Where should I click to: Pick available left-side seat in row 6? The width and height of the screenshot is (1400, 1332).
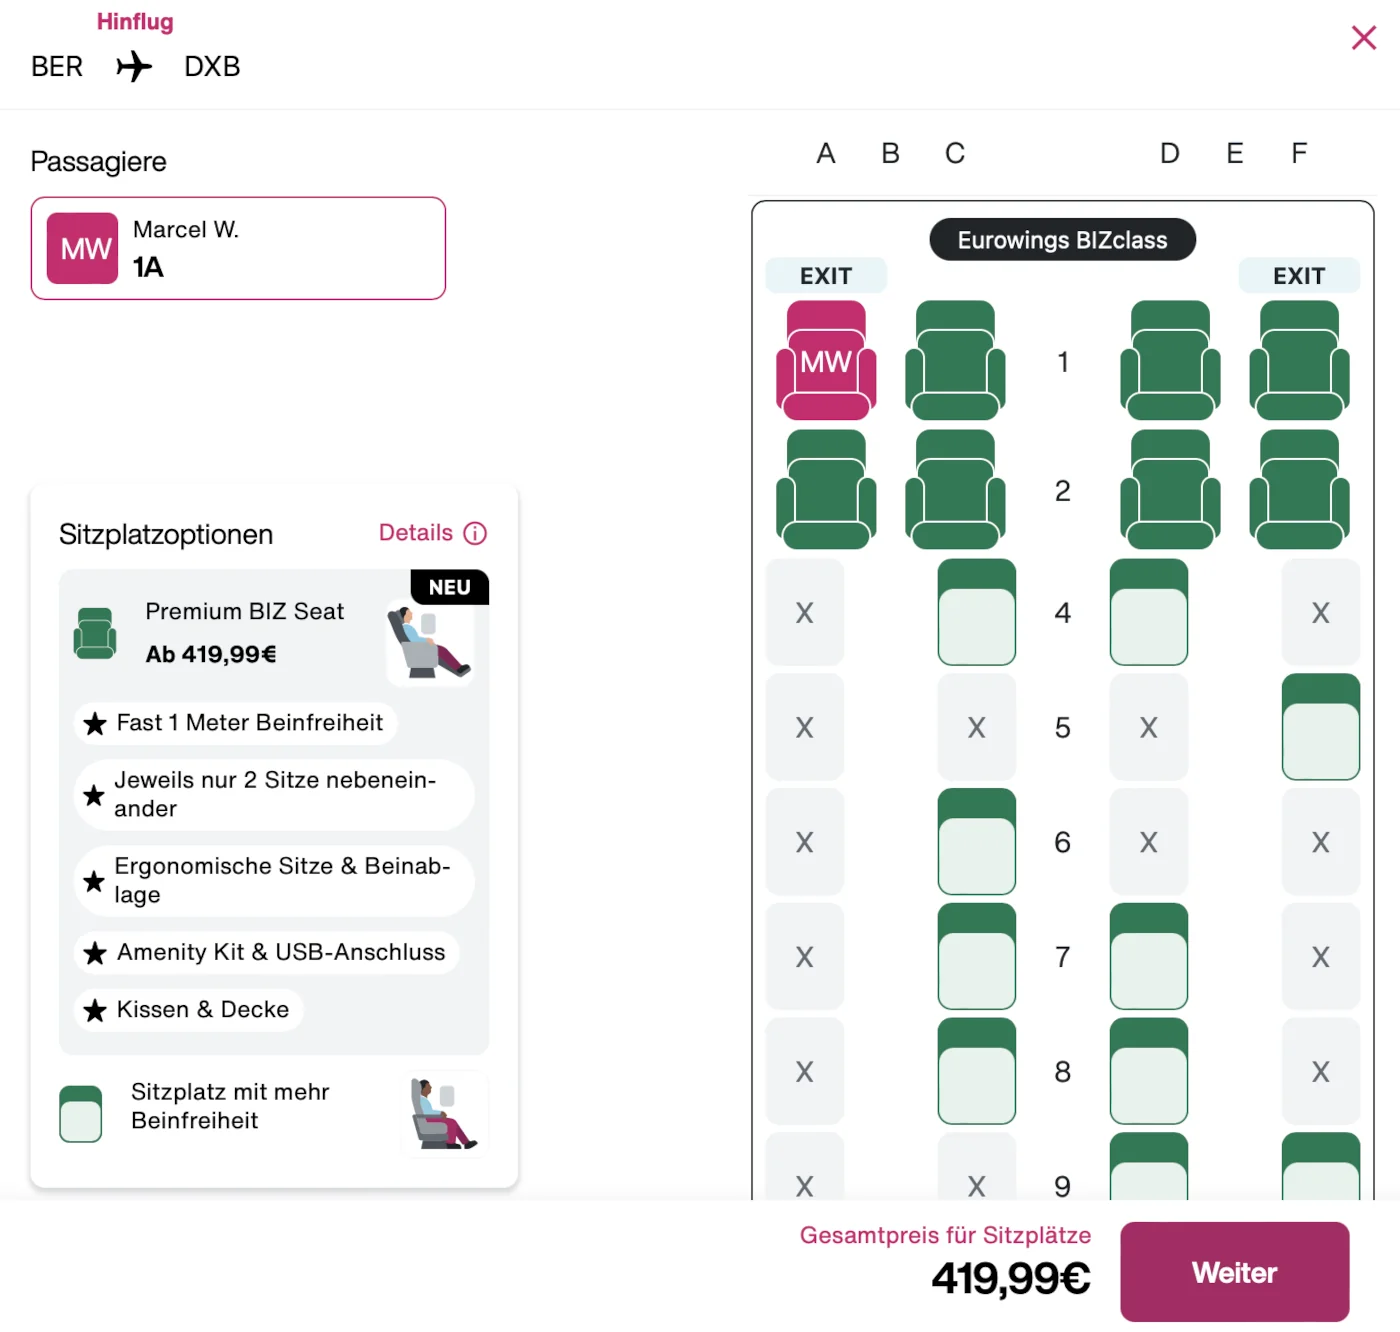pyautogui.click(x=977, y=842)
